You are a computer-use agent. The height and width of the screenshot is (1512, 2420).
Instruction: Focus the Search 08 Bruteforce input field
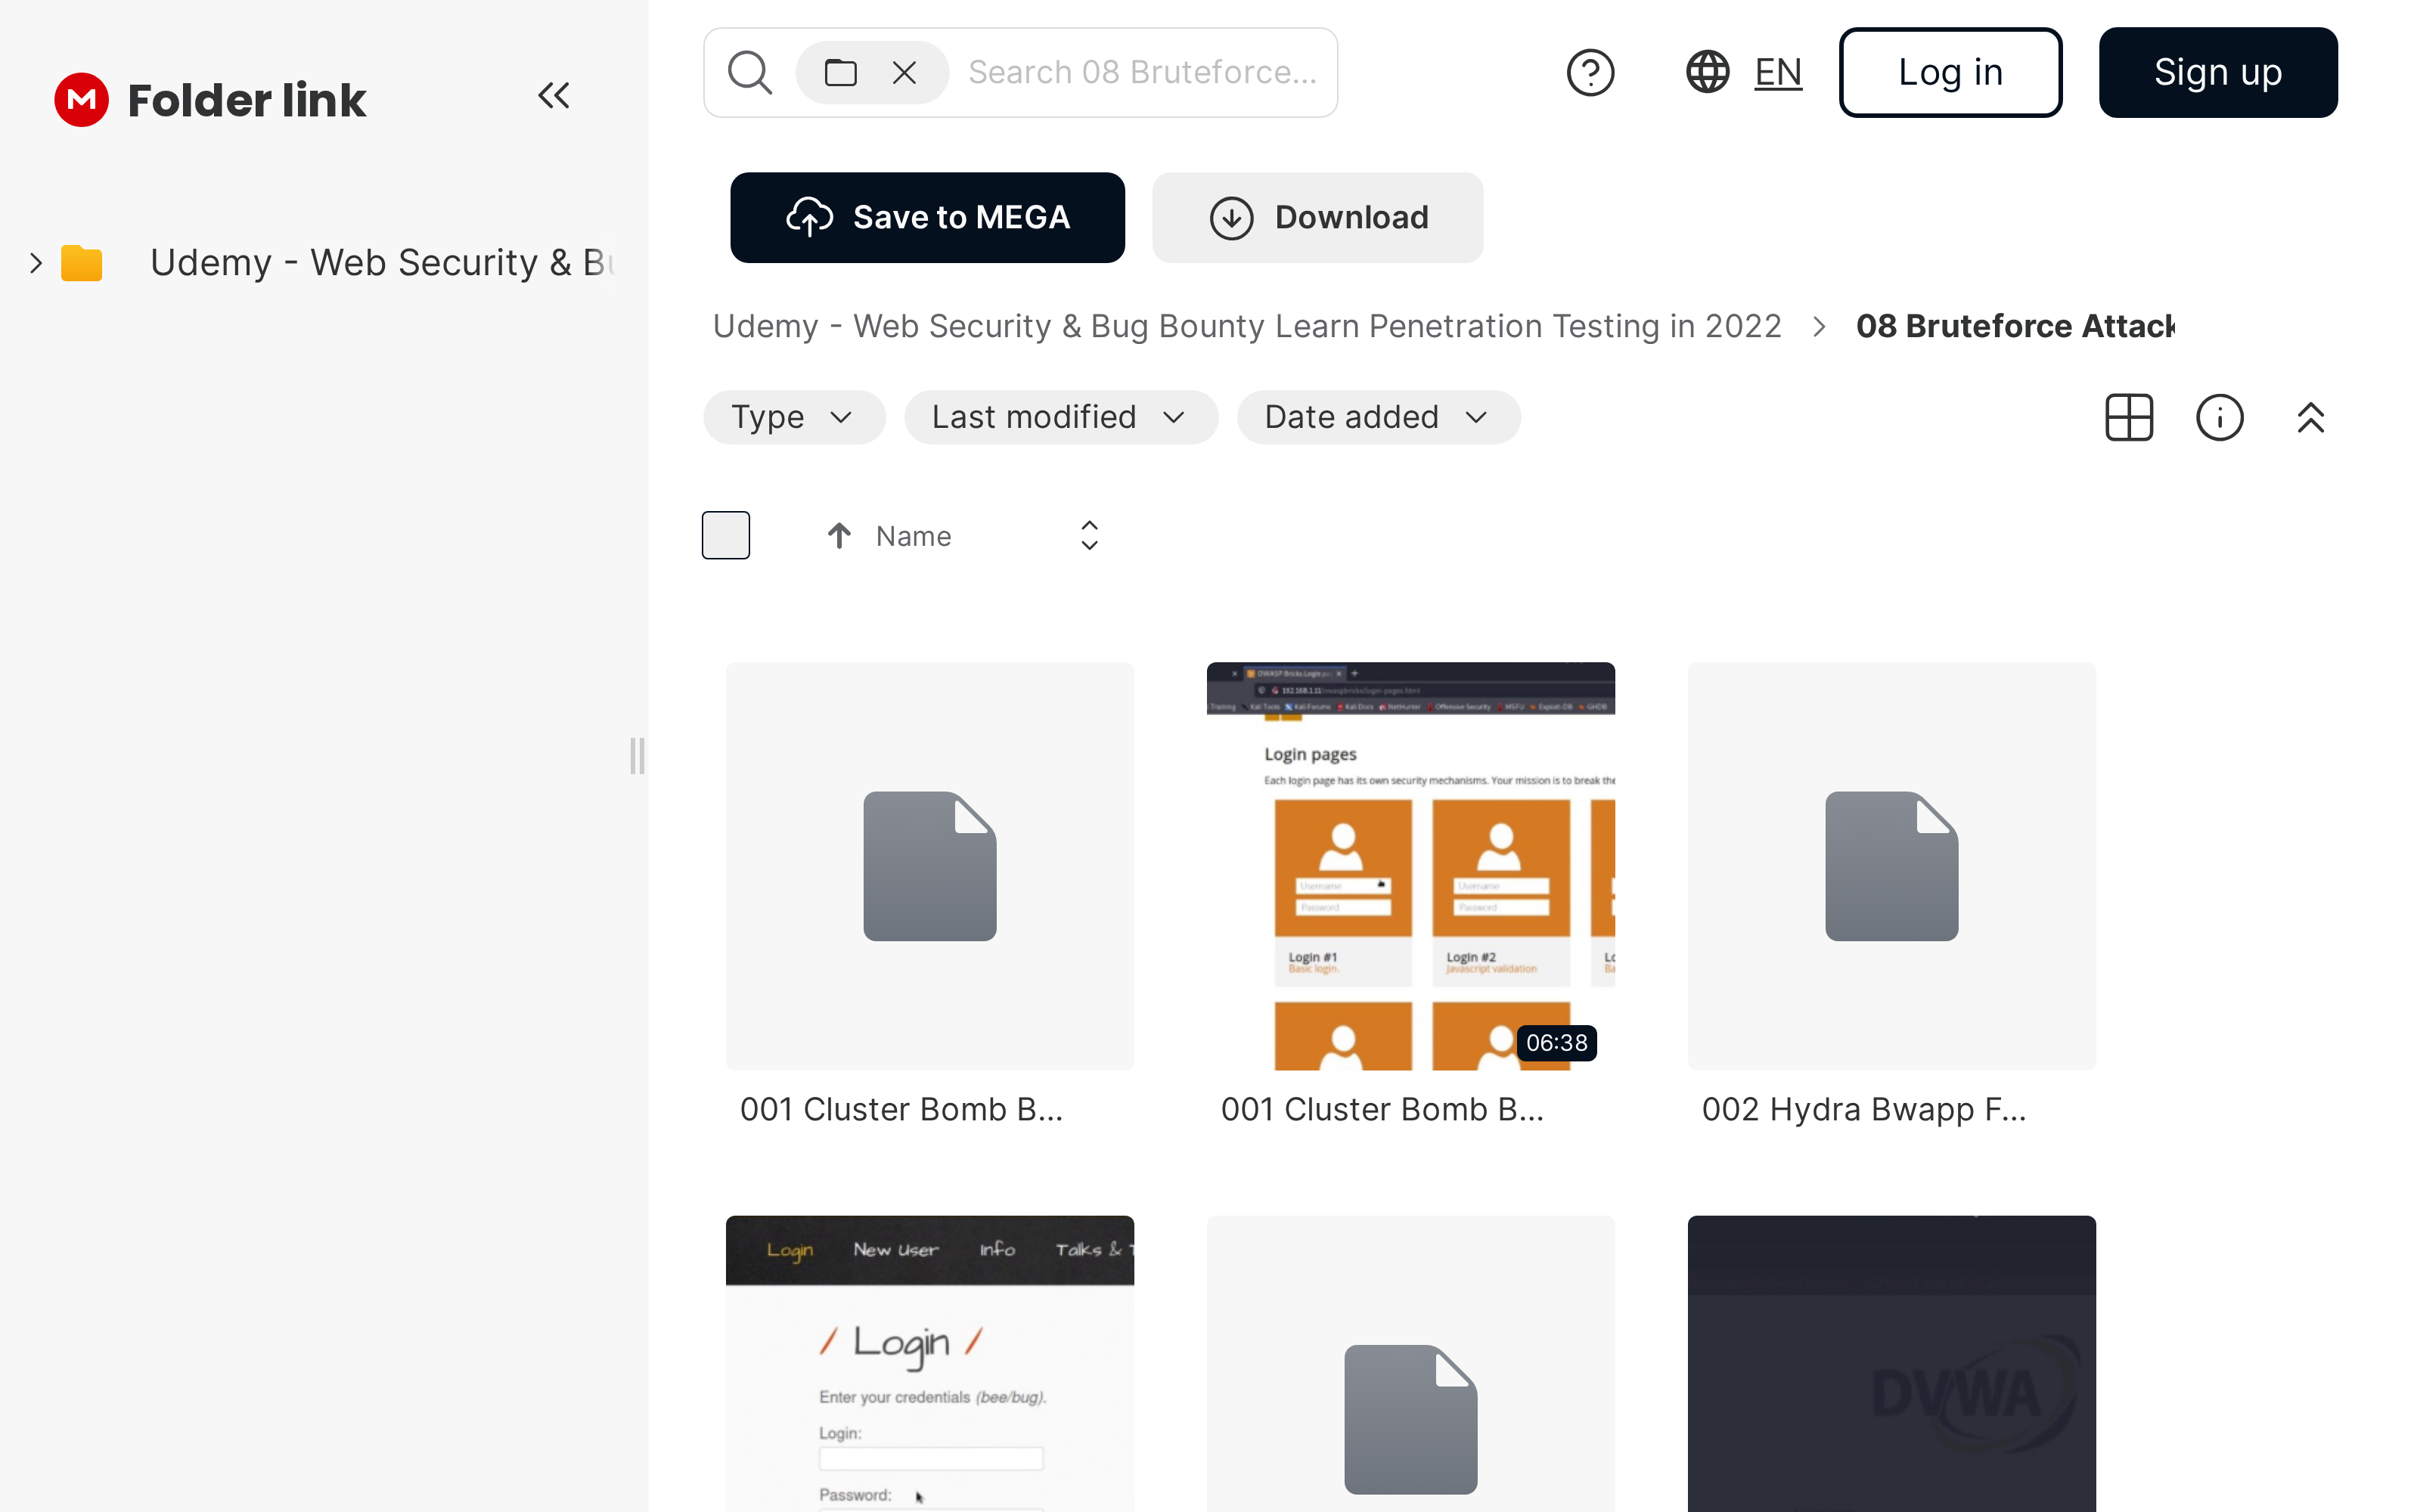(x=1144, y=73)
